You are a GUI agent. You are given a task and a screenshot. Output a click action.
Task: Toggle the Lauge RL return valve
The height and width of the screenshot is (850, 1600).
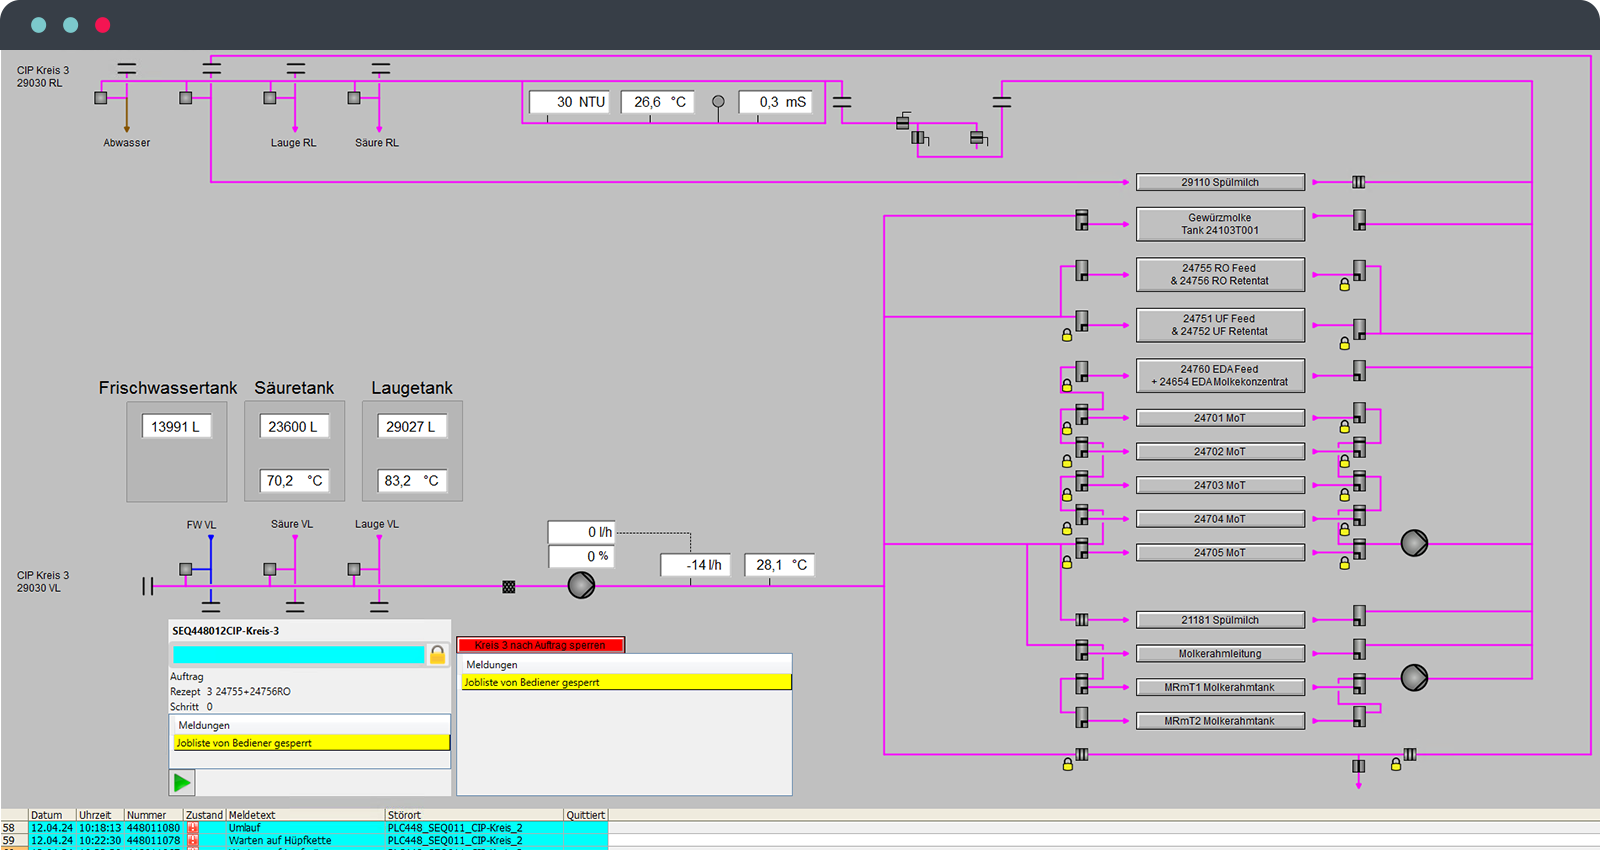point(270,98)
